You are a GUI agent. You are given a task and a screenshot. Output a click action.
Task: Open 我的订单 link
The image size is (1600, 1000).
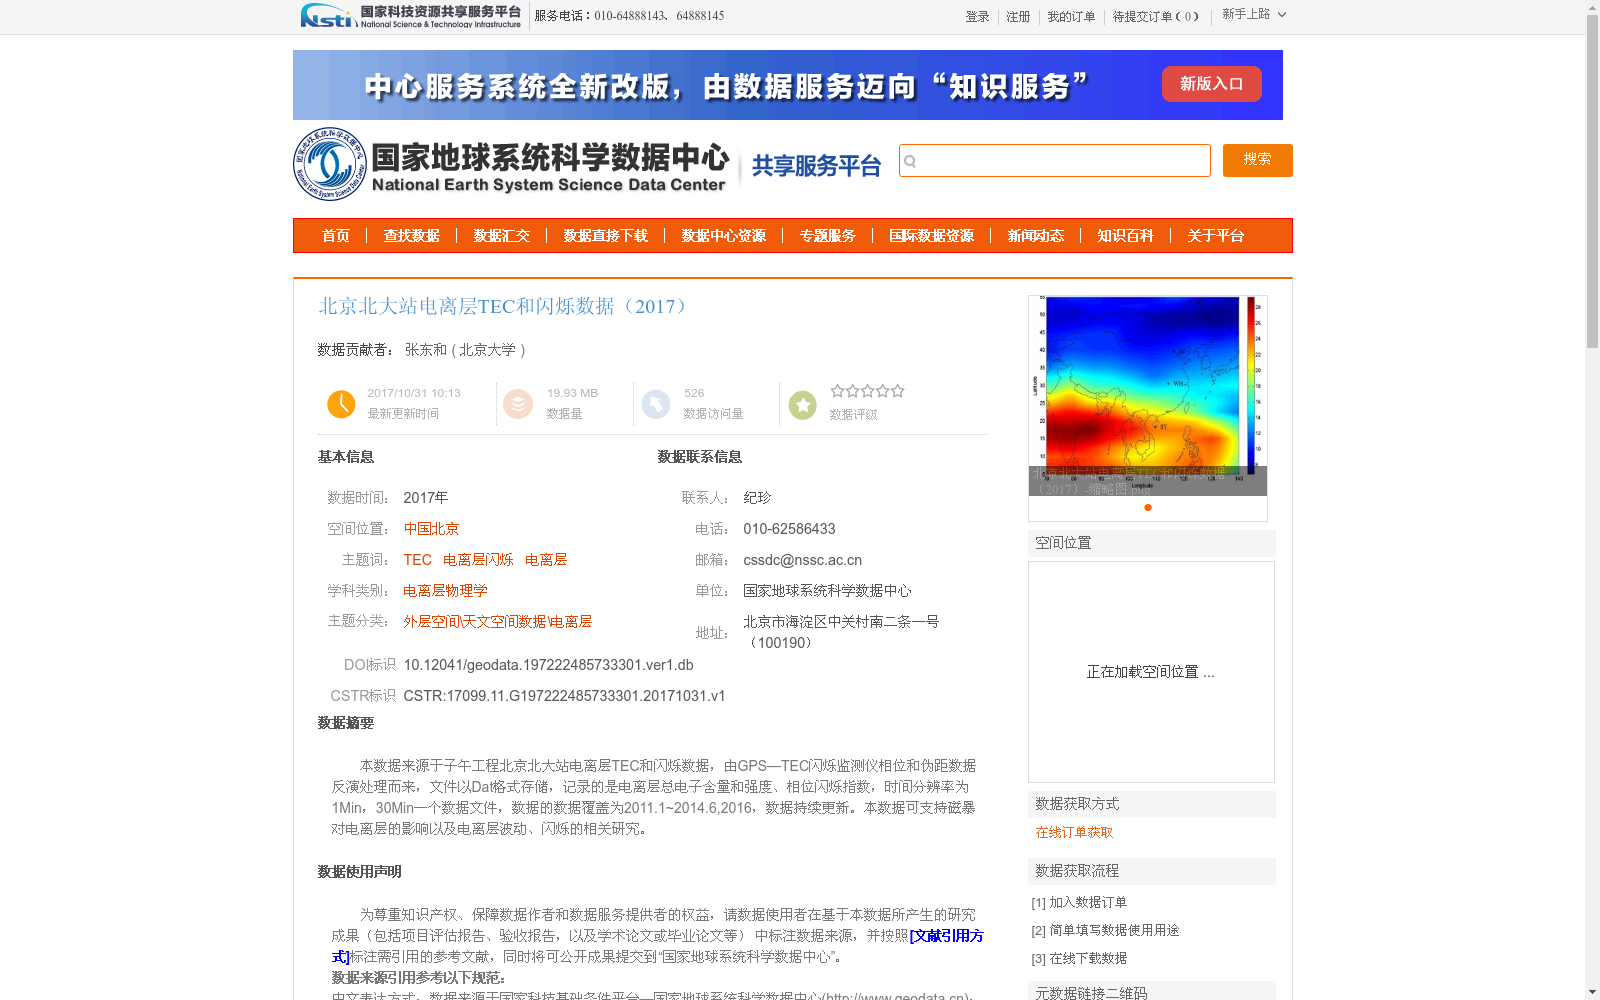click(1071, 17)
